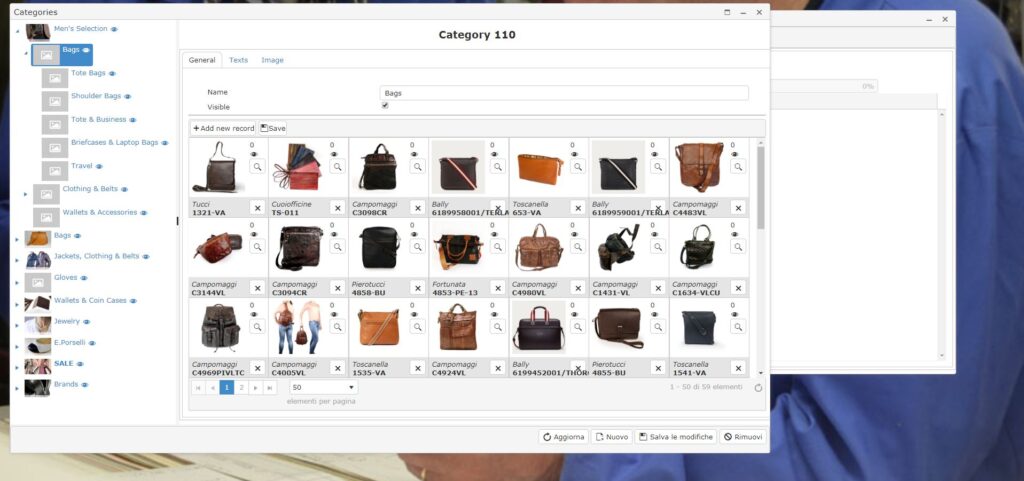The image size is (1024, 481).
Task: Expand the Gloves tree node
Action: [18, 283]
